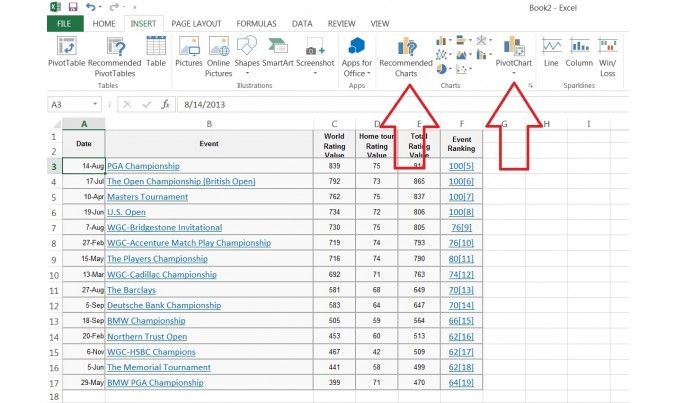
Task: Click the Redo arrow icon
Action: (113, 6)
